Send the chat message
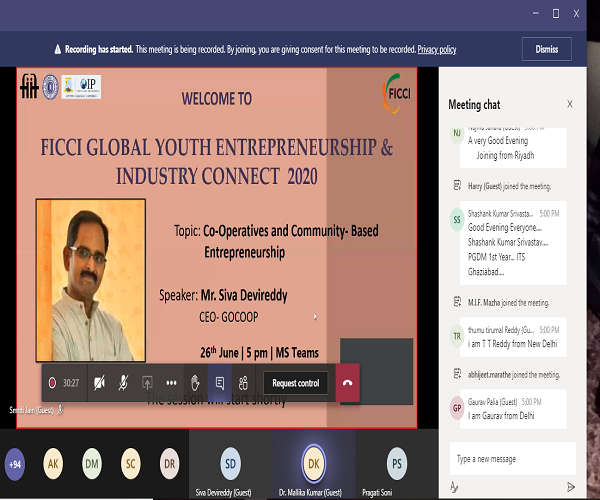Viewport: 600px width, 500px height. click(x=571, y=487)
